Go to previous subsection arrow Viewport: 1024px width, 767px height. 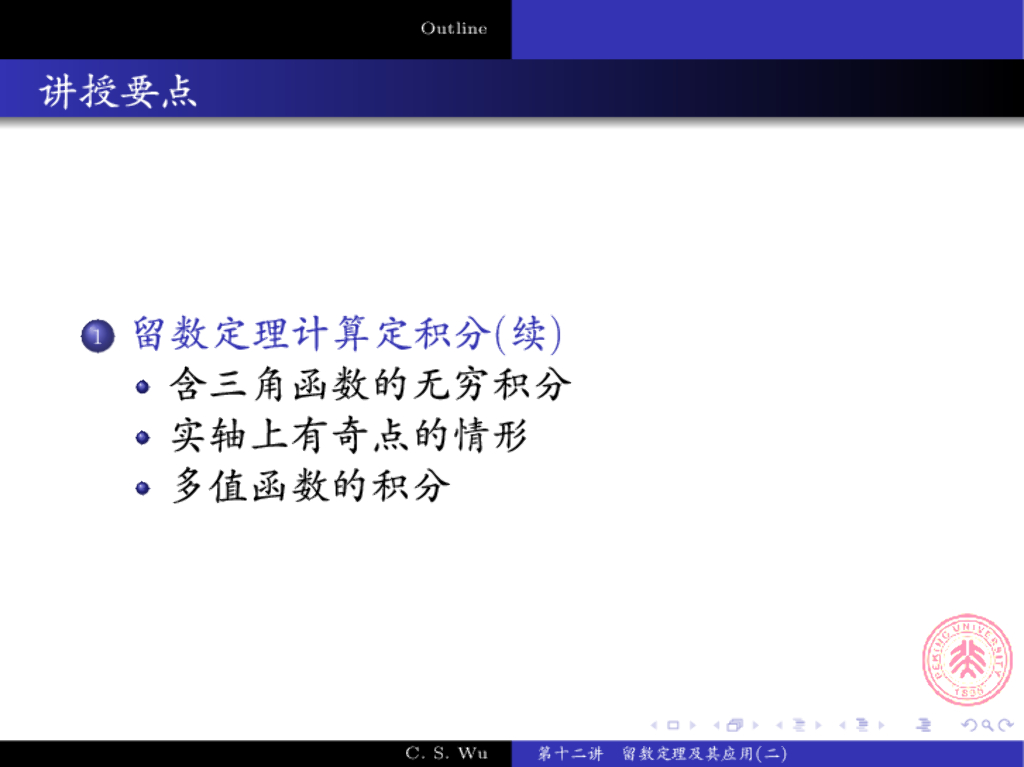pos(779,725)
